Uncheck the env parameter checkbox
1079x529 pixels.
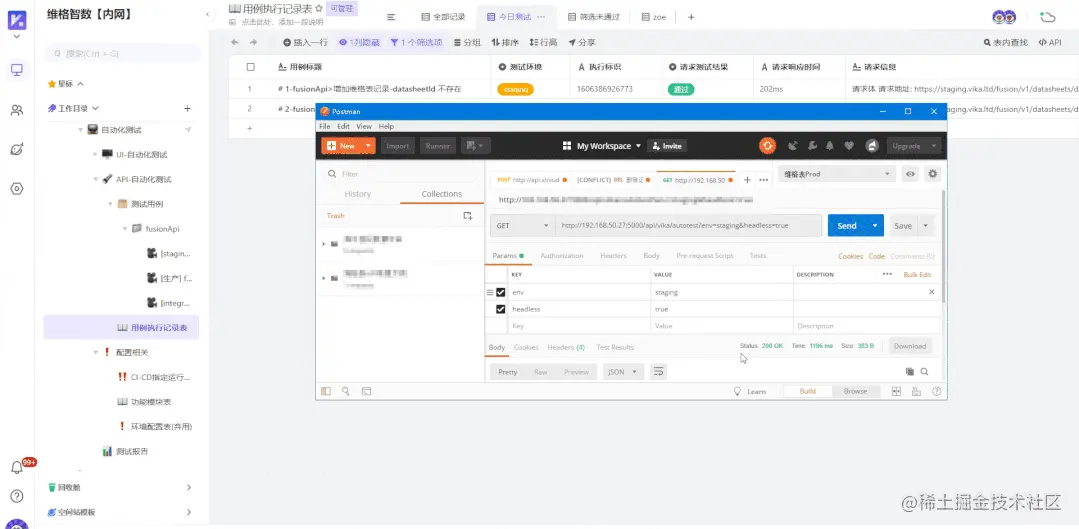coord(500,292)
